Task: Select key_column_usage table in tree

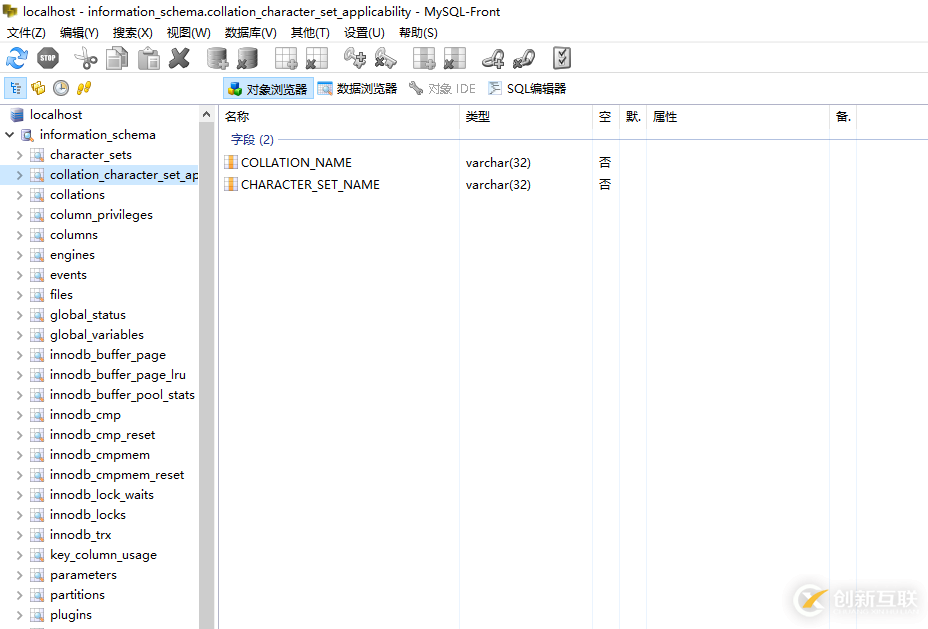Action: coord(103,555)
